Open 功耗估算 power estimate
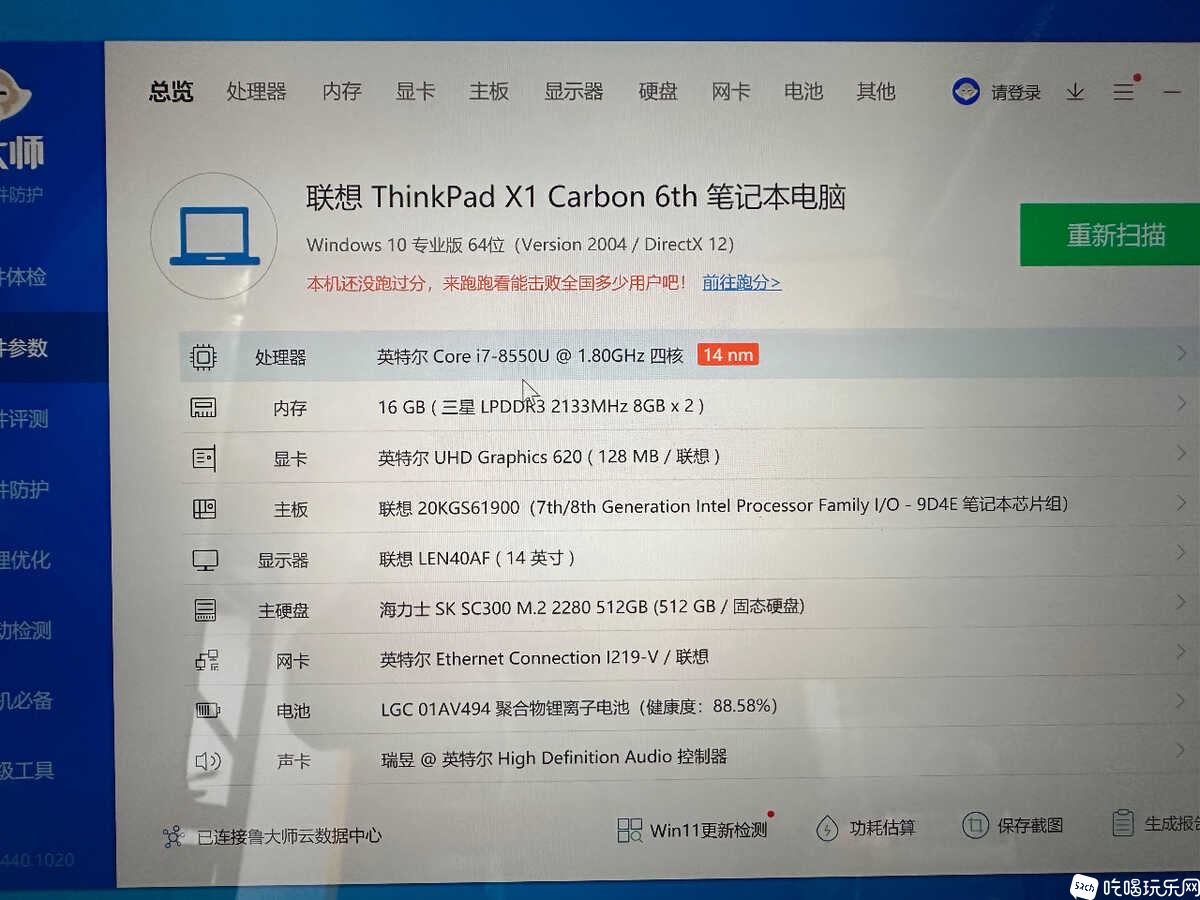Screen dimensions: 1200x900 tap(882, 828)
